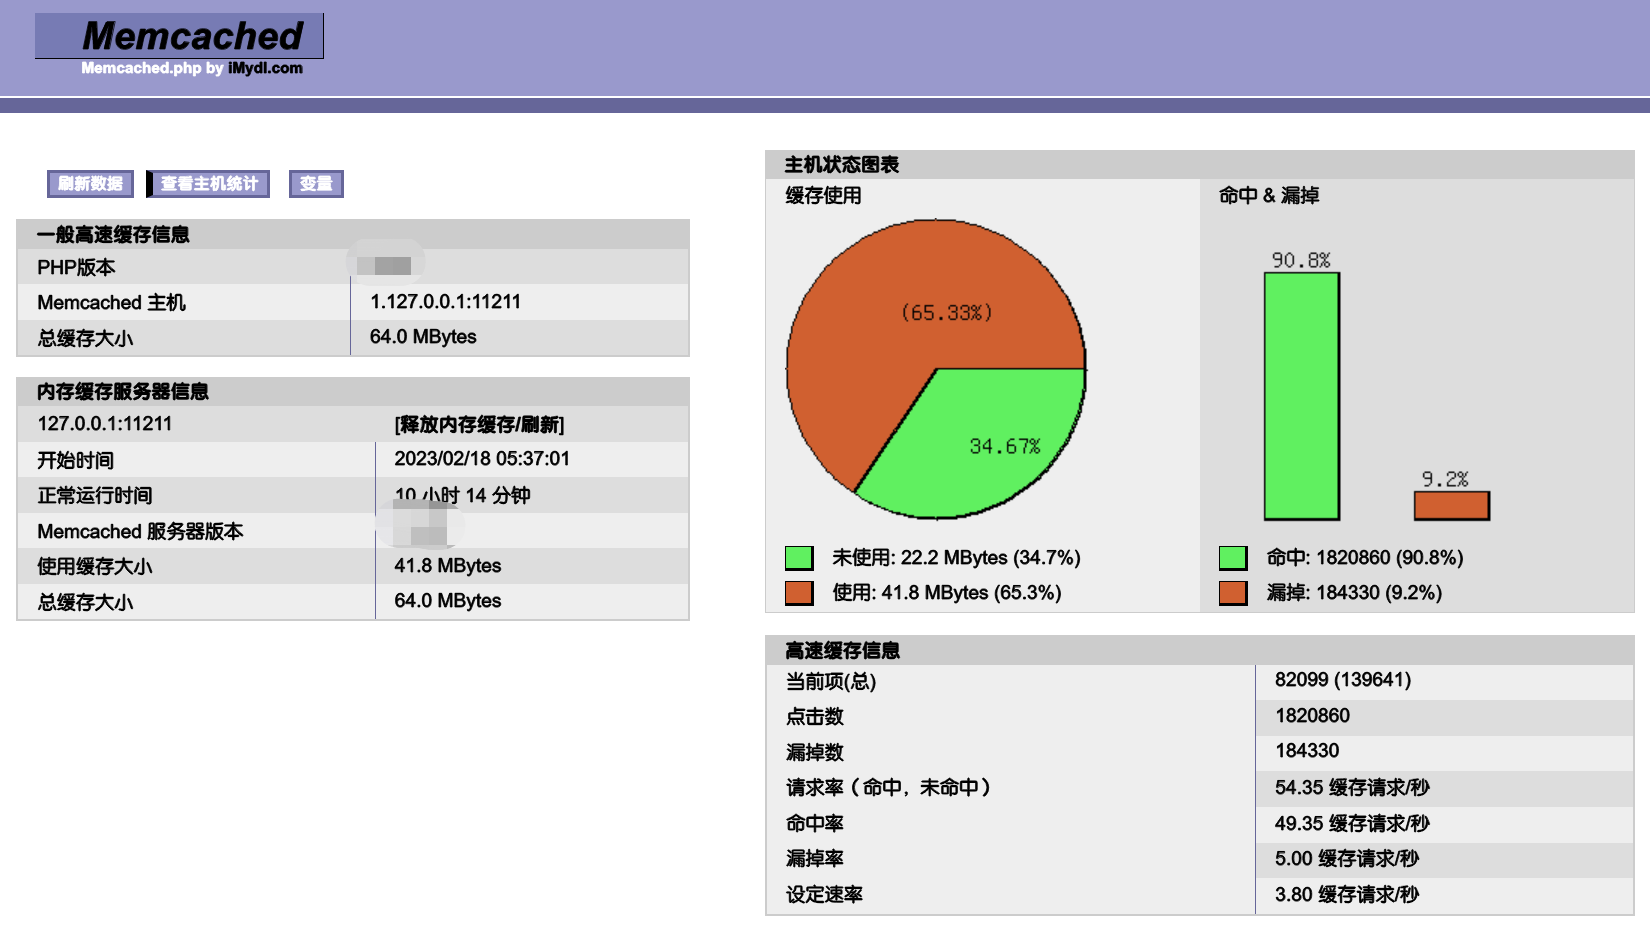Click the Memcached logo banner
Image resolution: width=1650 pixels, height=931 pixels.
coord(178,38)
